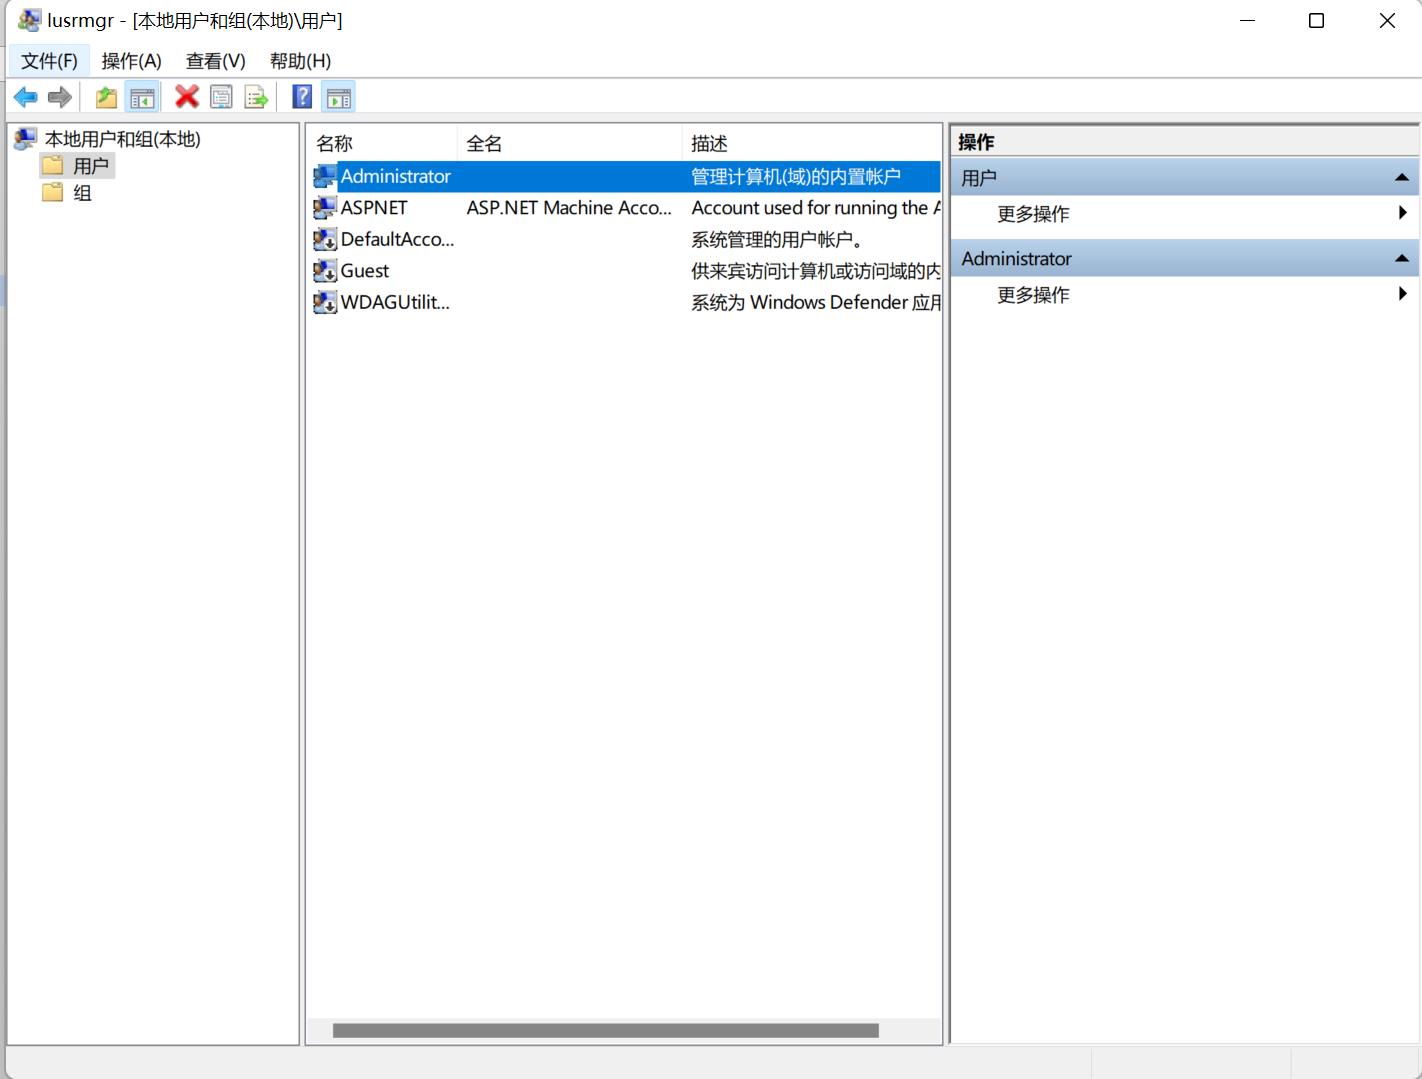
Task: Click the 操作 pane title
Action: (x=976, y=142)
